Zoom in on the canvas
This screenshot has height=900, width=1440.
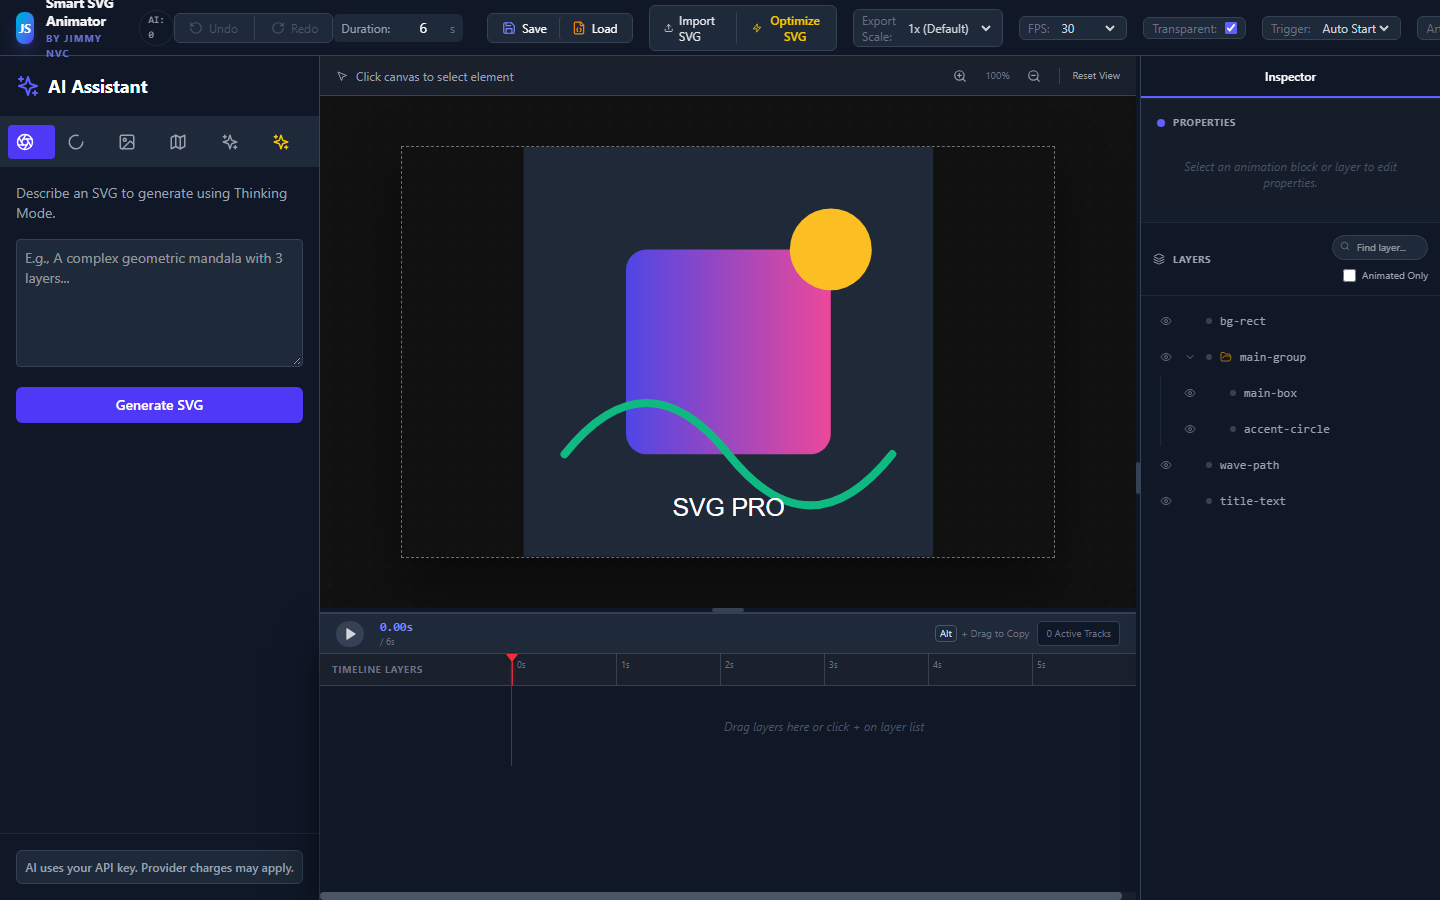click(960, 76)
